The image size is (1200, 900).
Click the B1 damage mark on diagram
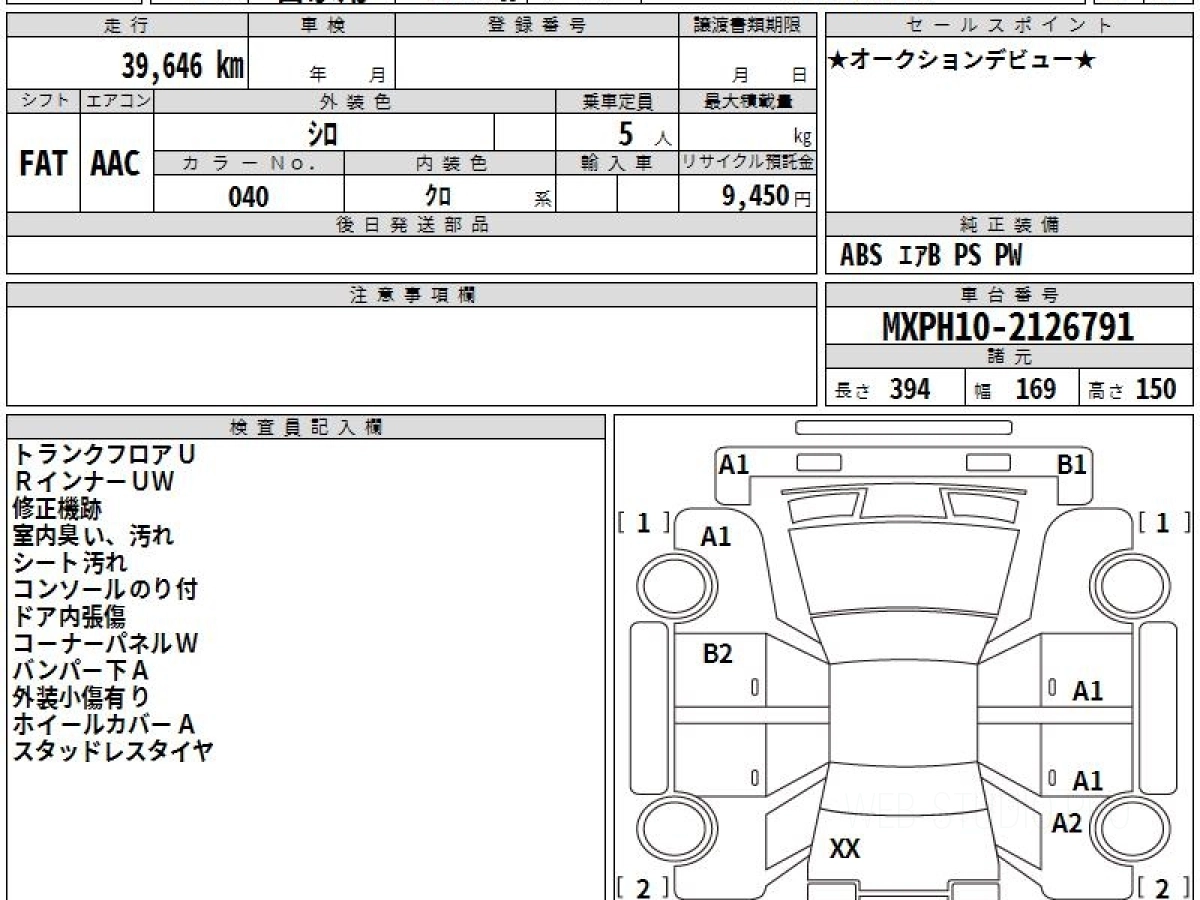point(1072,465)
